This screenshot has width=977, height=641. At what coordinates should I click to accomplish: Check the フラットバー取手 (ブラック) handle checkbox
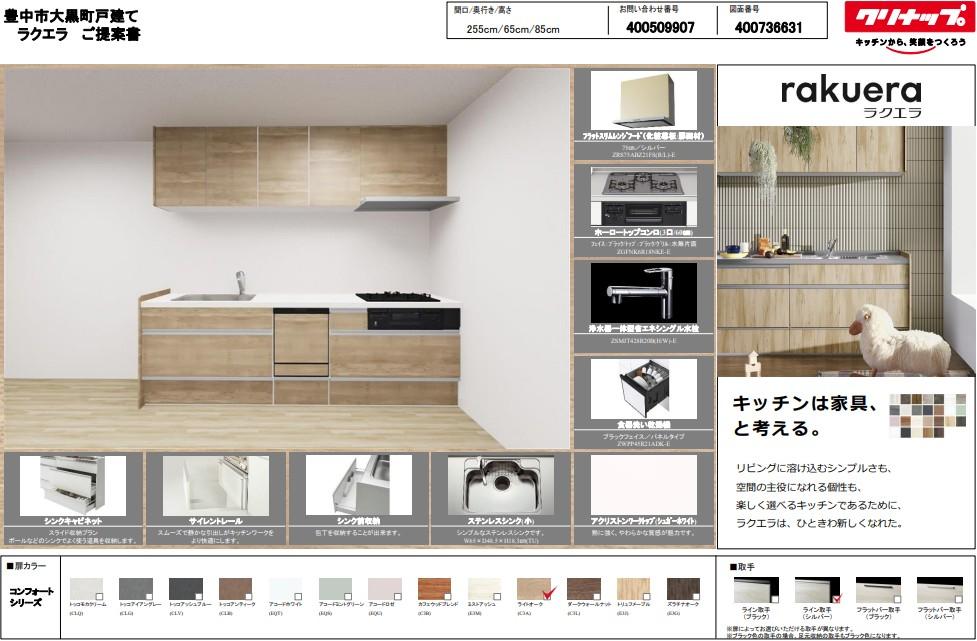(x=897, y=598)
